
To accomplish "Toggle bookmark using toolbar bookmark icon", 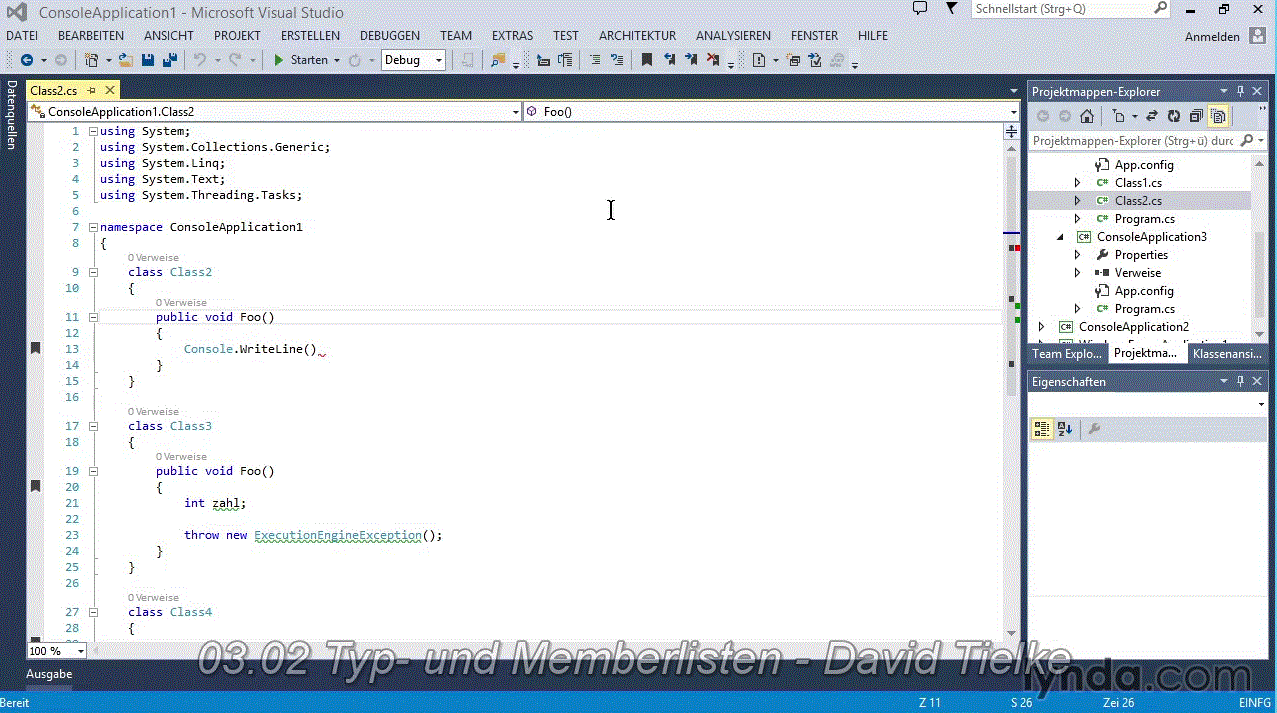I will [x=647, y=60].
